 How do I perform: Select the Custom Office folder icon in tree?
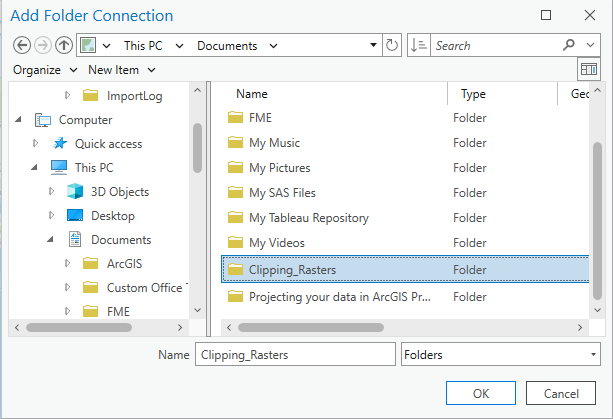(90, 287)
